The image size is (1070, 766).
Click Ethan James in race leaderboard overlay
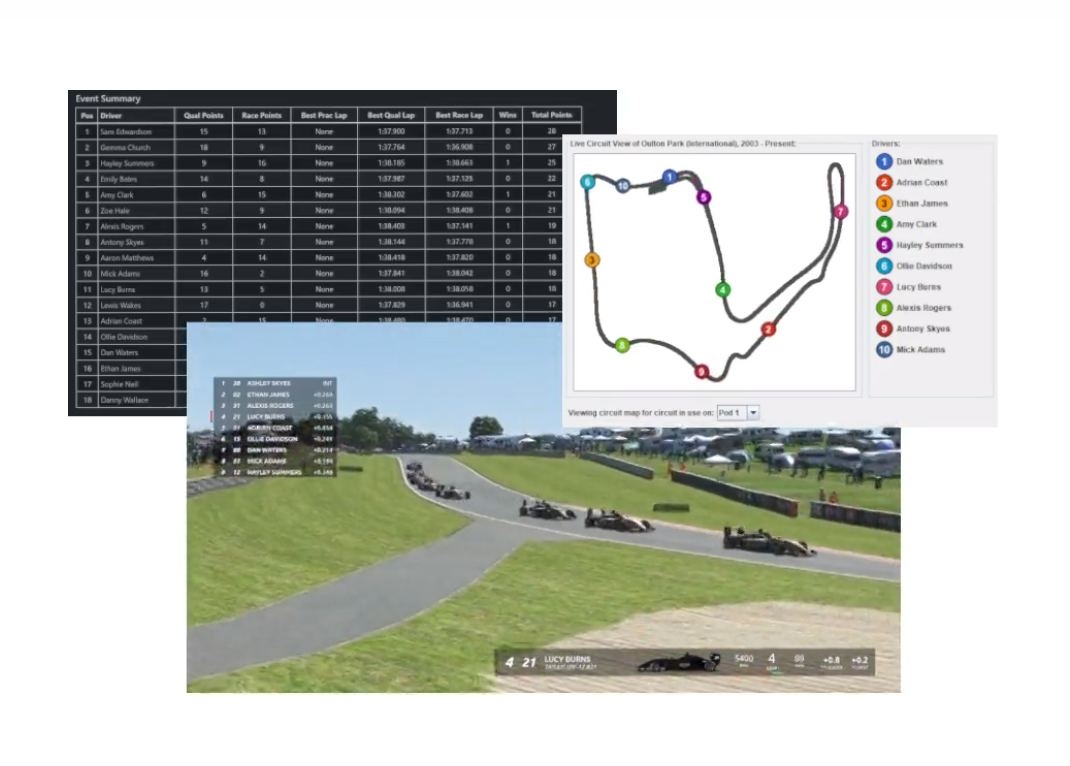(x=268, y=394)
